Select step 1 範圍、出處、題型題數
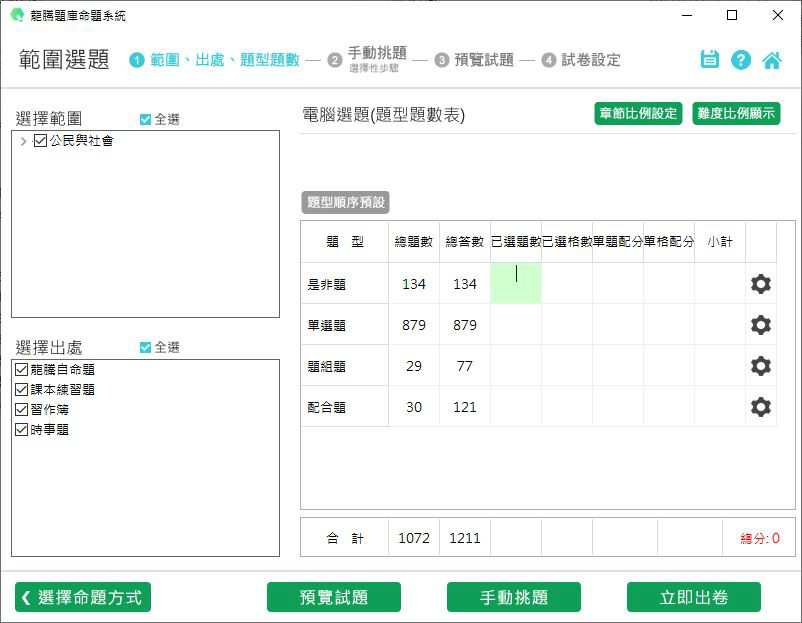 pyautogui.click(x=215, y=60)
